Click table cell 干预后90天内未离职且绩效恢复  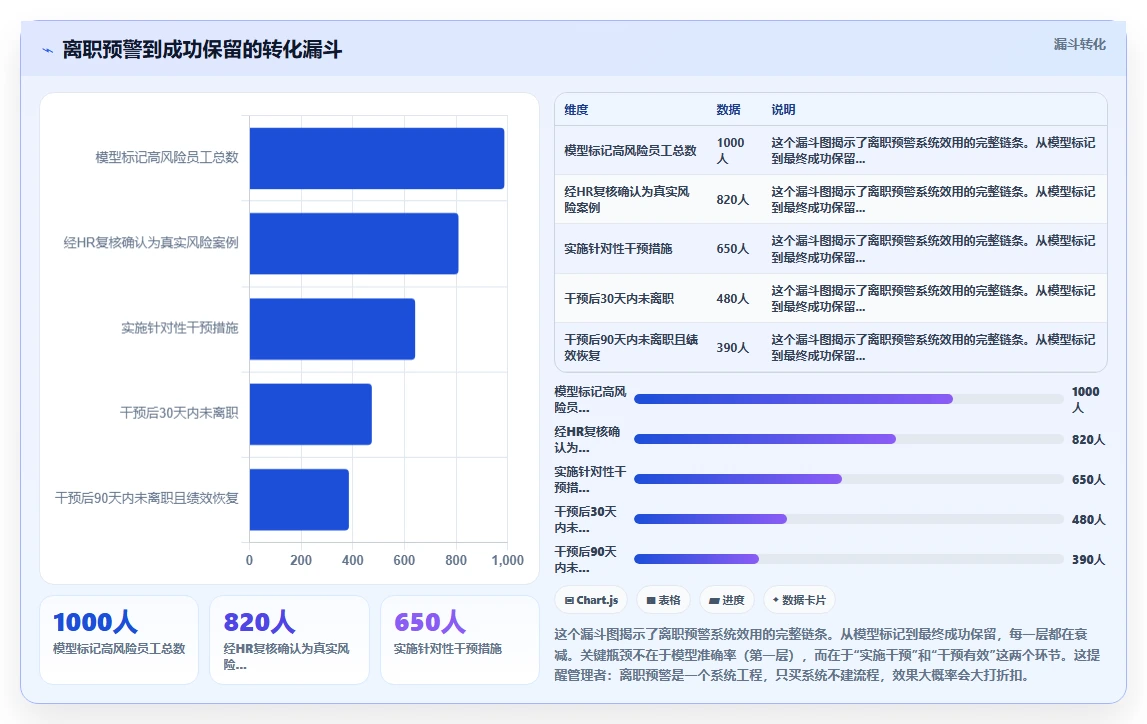tap(631, 347)
